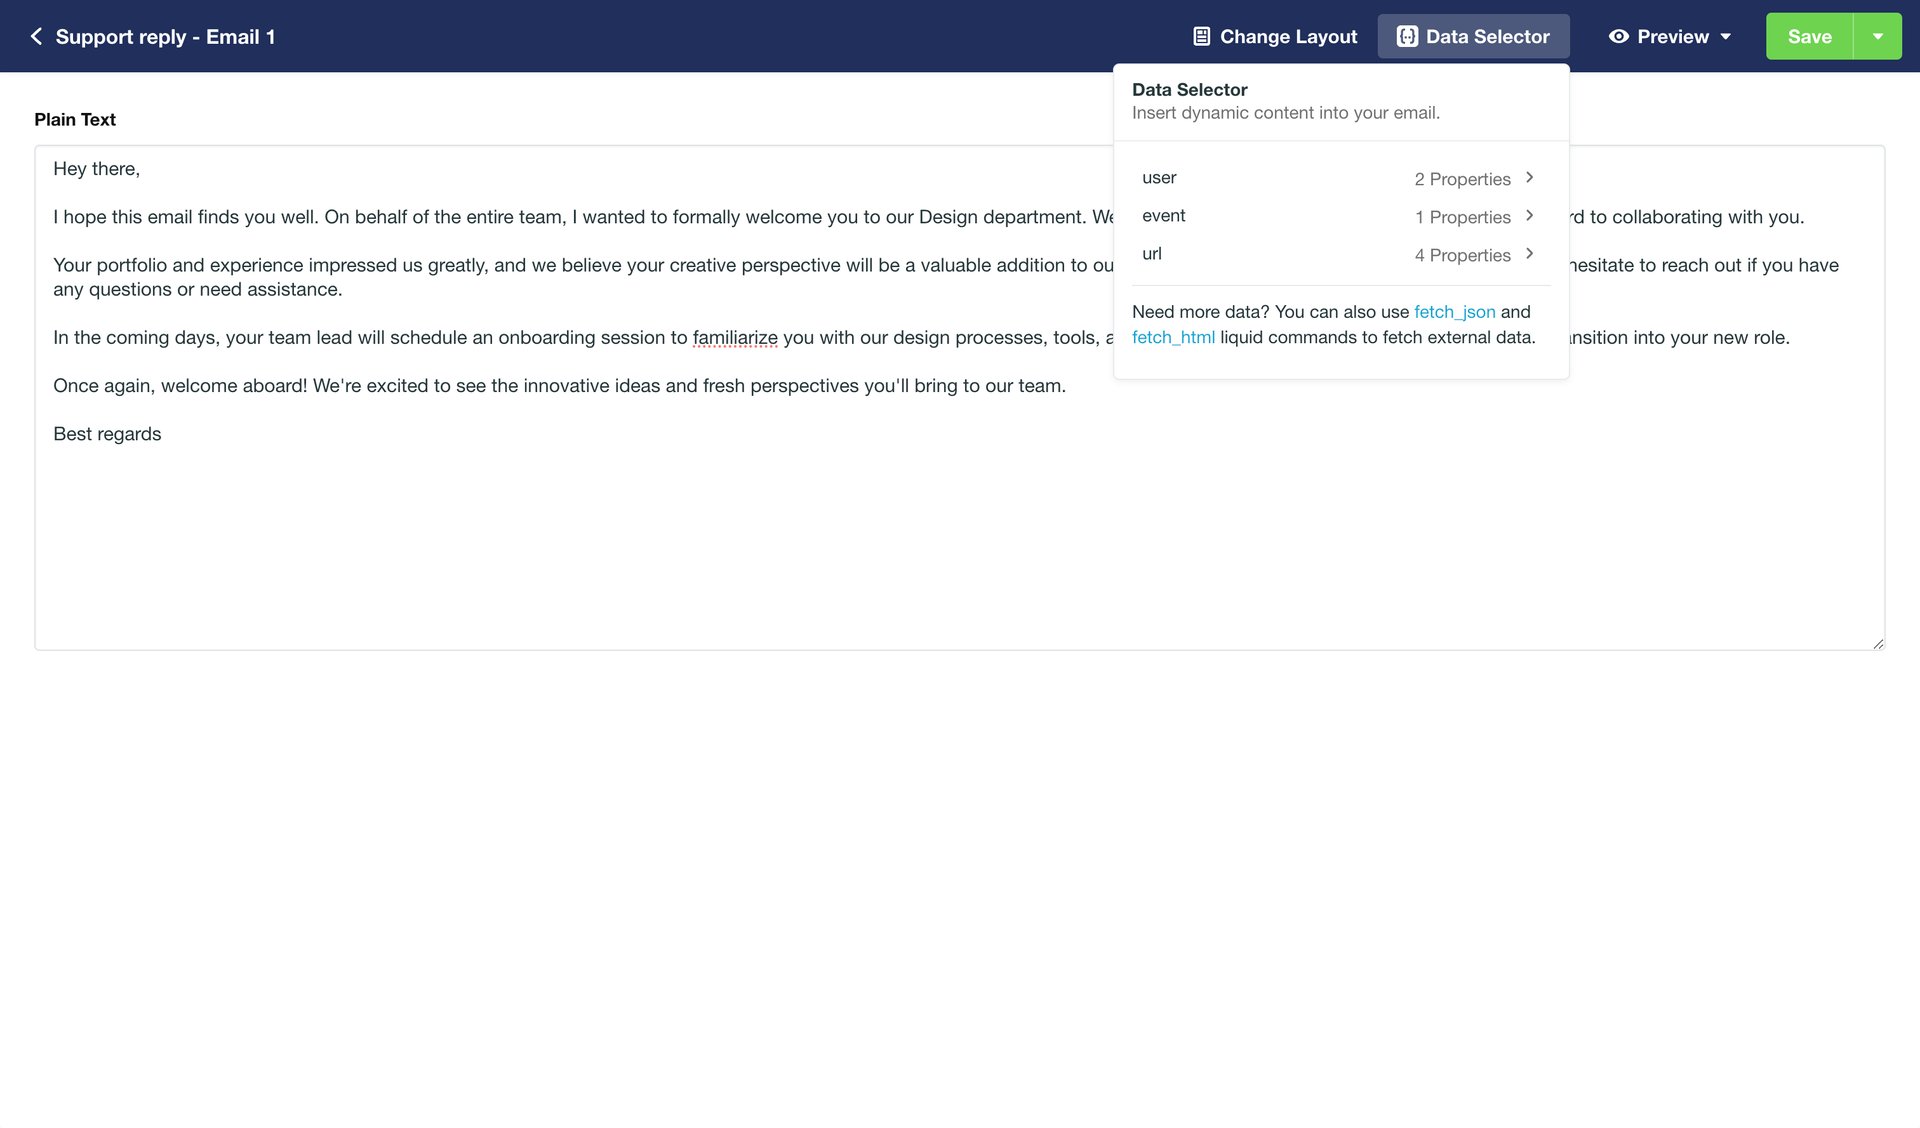This screenshot has width=1920, height=1128.
Task: Click the Data Selector braces icon
Action: click(x=1407, y=37)
